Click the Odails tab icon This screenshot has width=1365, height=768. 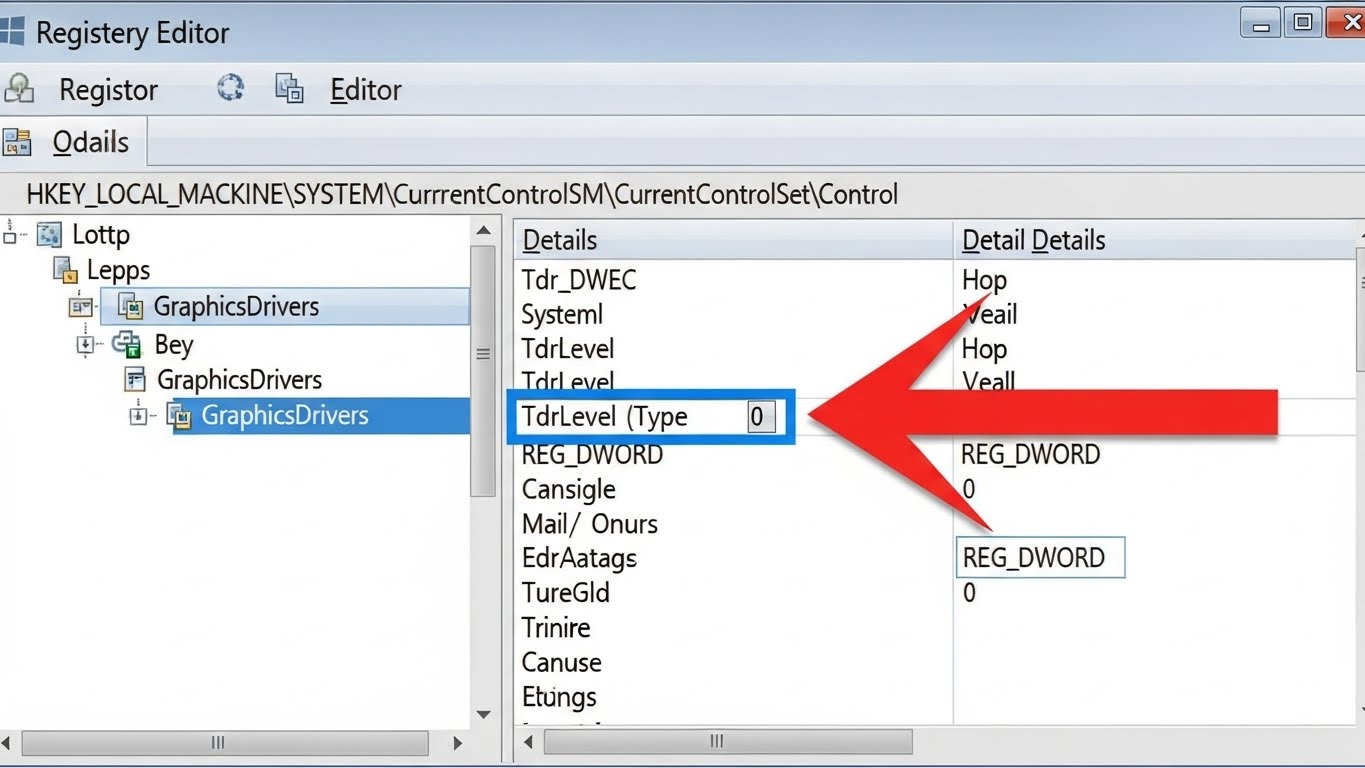point(16,142)
